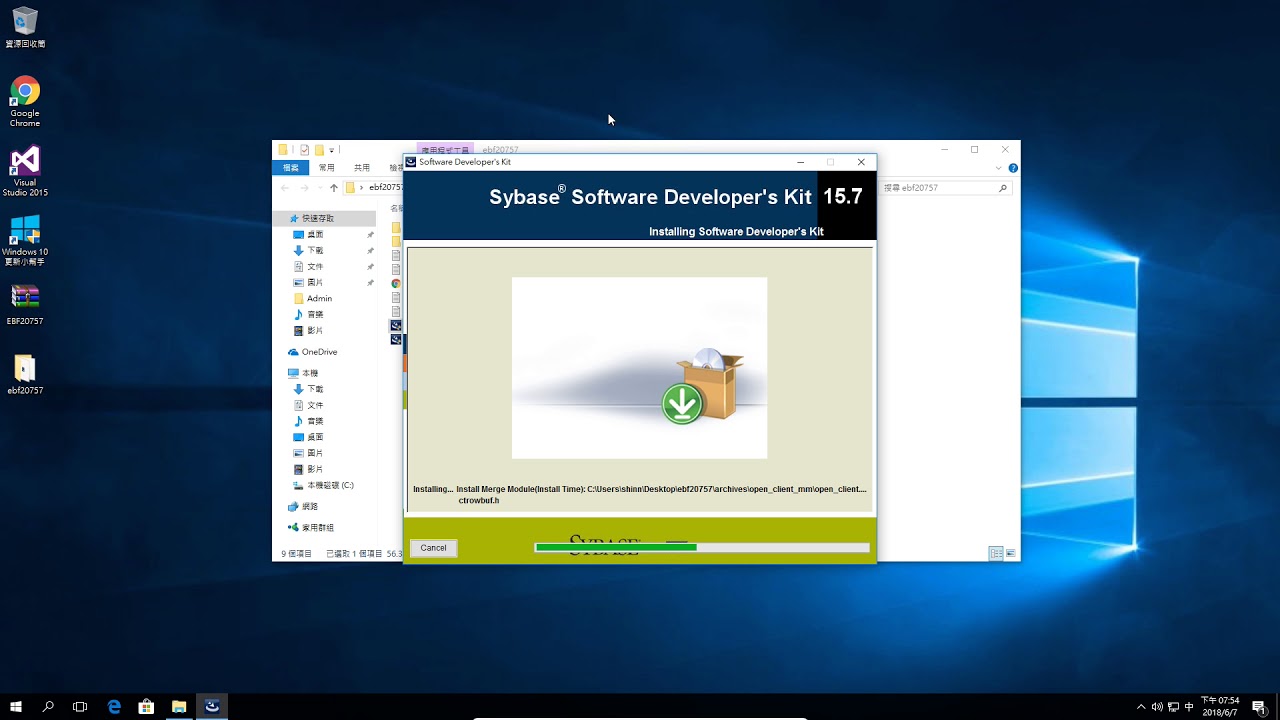Unpin 文件 using its pin icon
This screenshot has width=1280, height=720.
[370, 267]
